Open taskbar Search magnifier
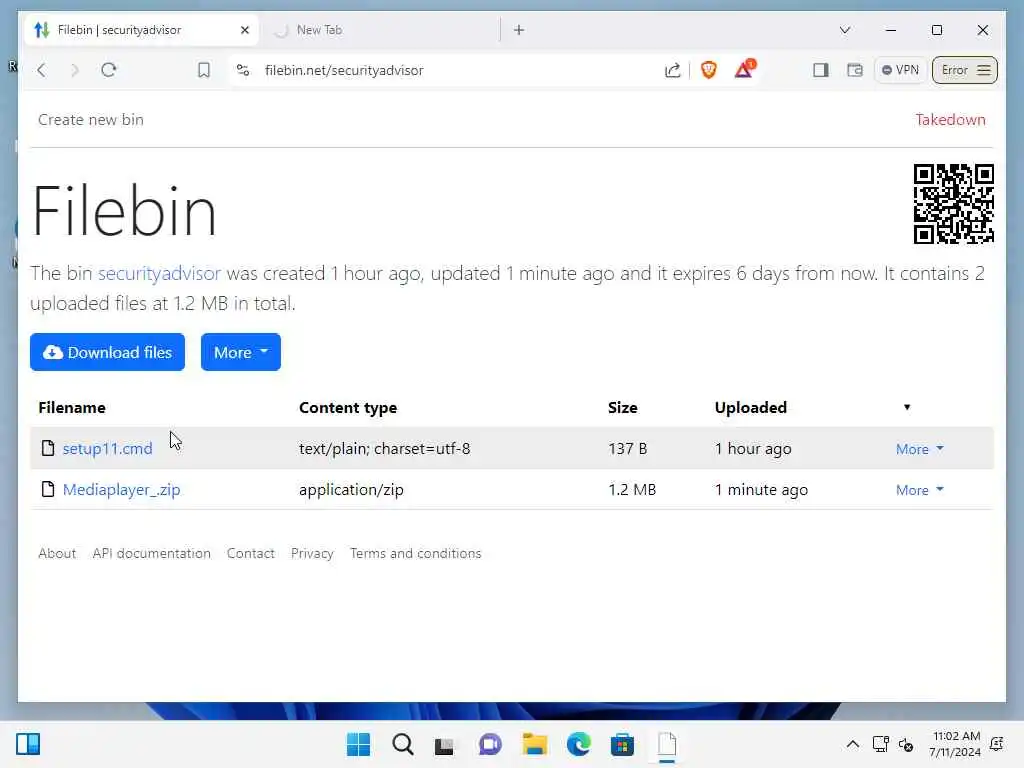This screenshot has height=768, width=1024. [402, 744]
